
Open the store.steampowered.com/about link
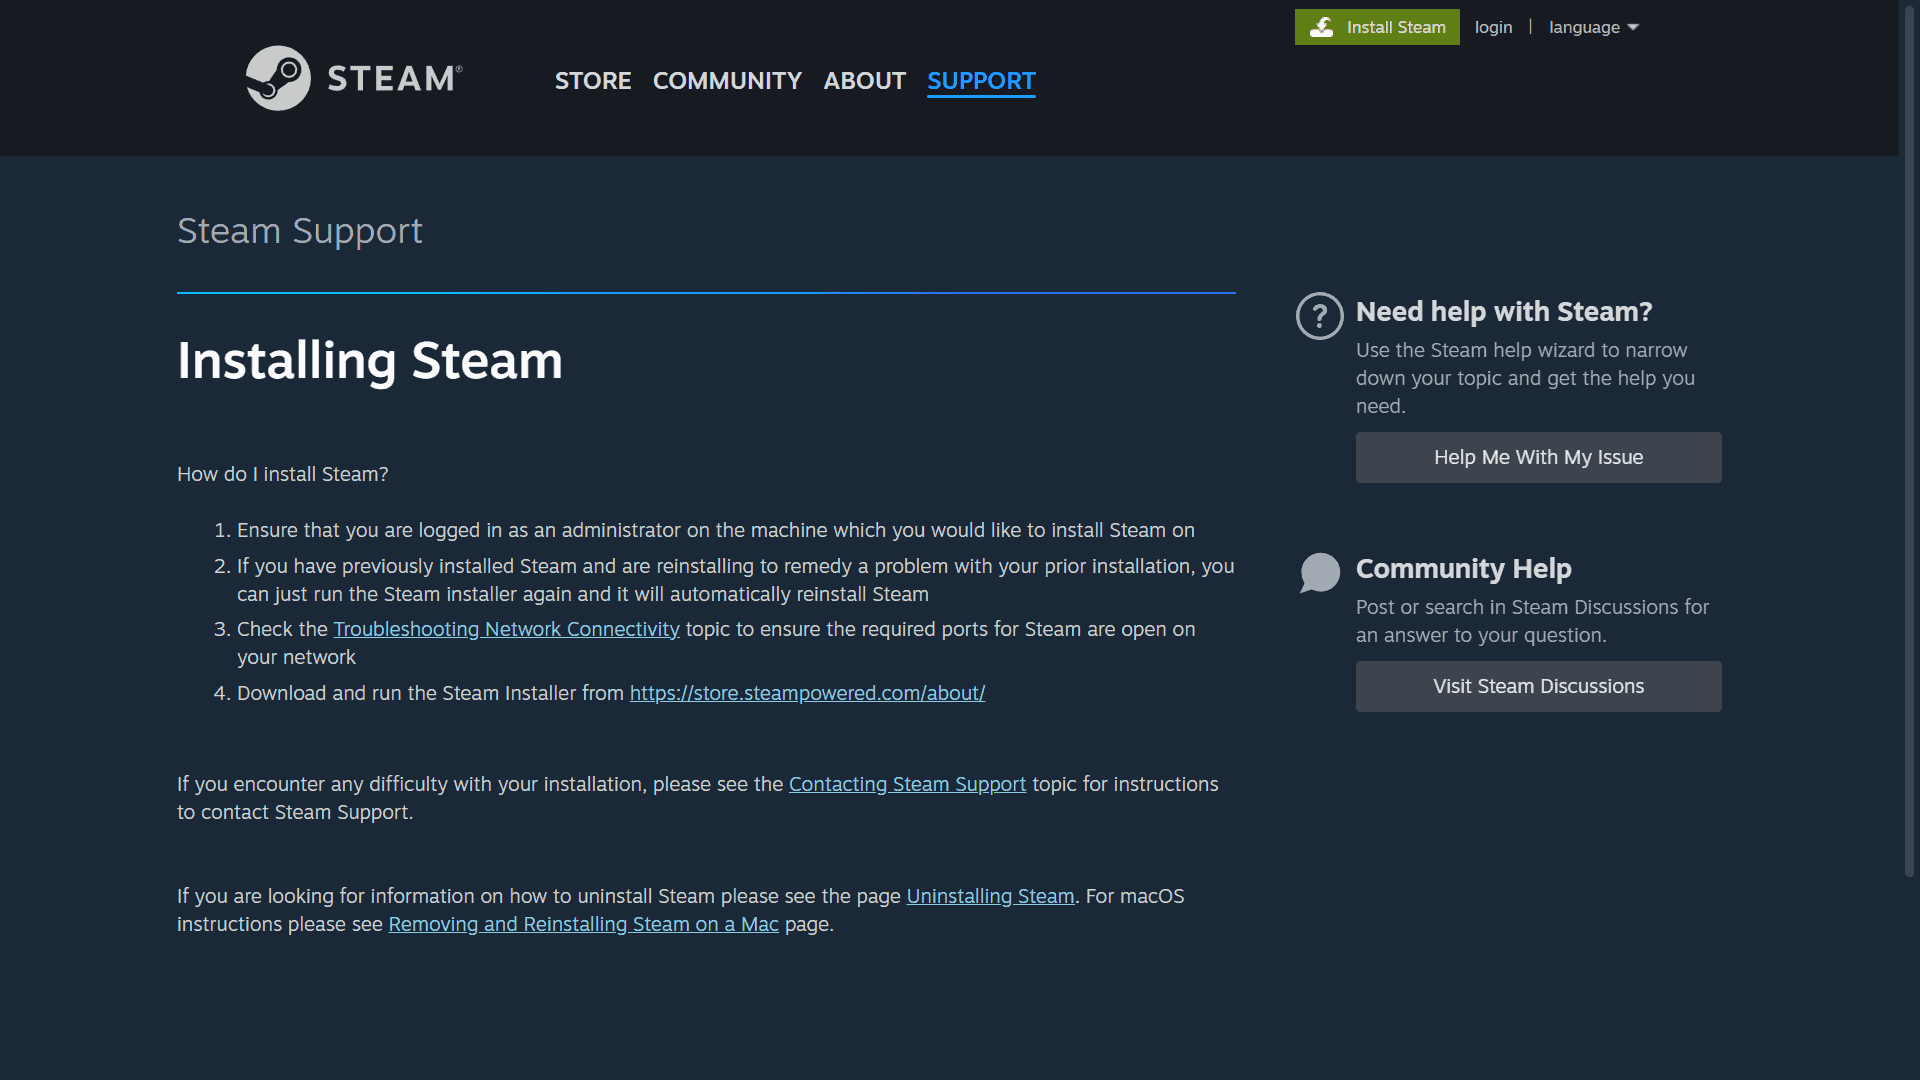coord(807,693)
